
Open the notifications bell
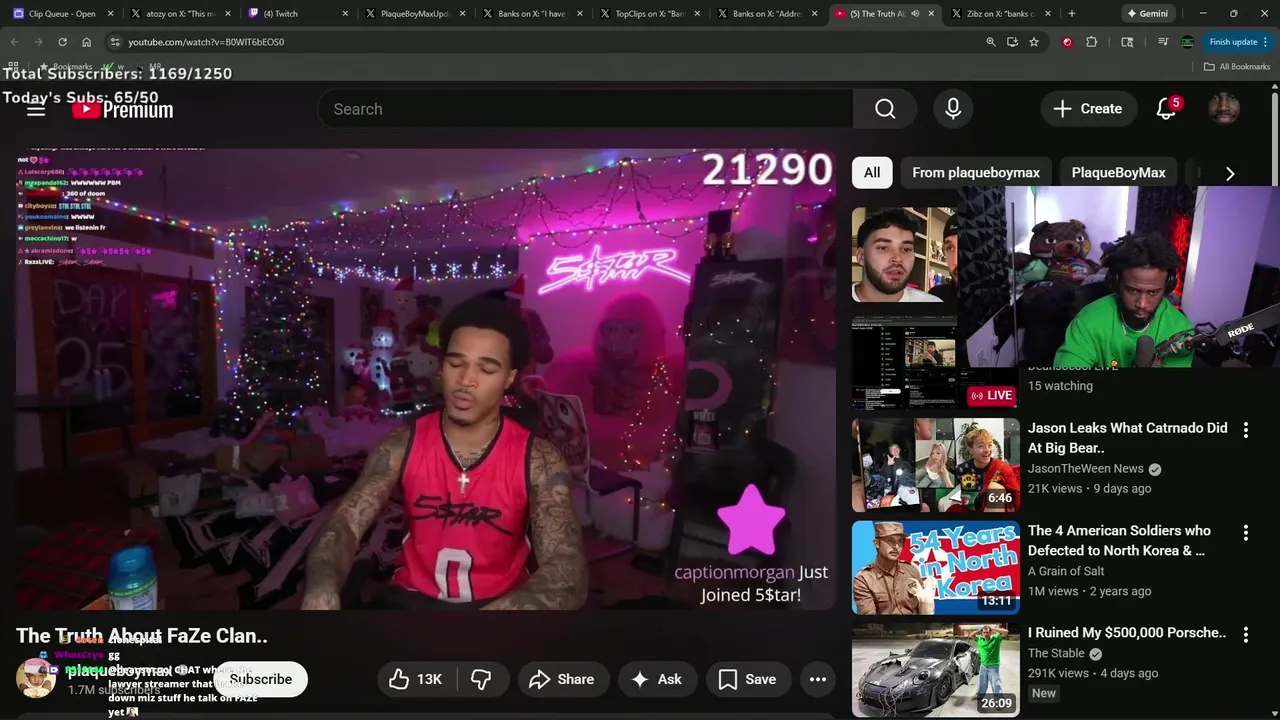pos(1166,109)
